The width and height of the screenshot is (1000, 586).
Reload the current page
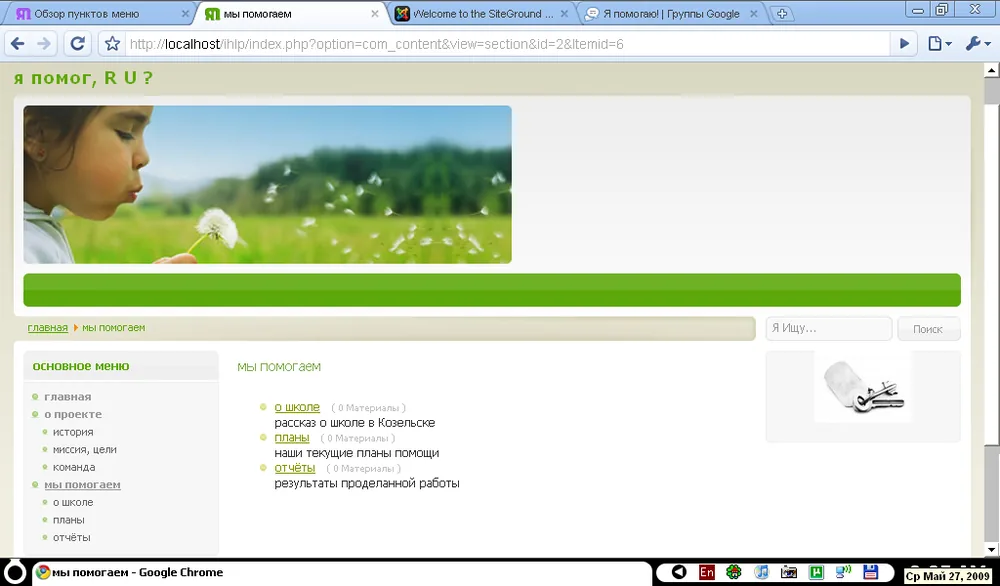(78, 43)
